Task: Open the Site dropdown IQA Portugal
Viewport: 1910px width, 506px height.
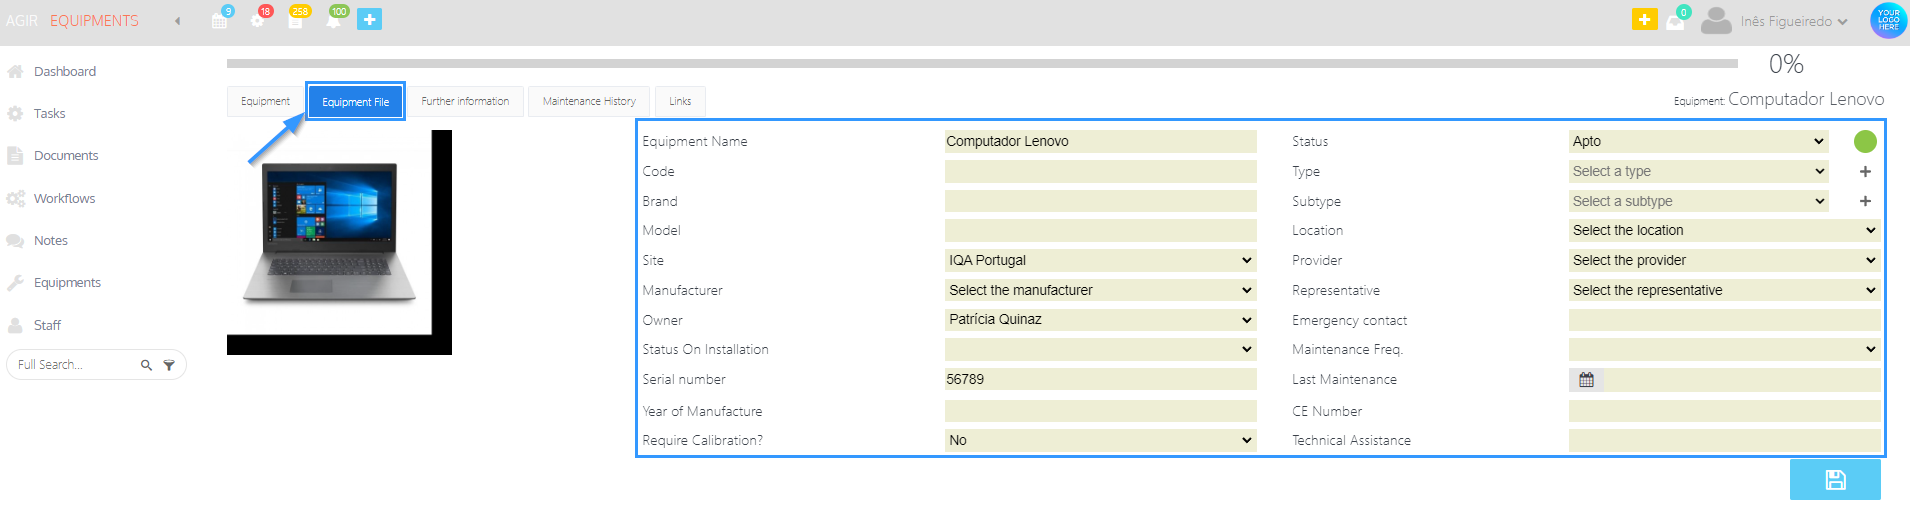Action: (x=1101, y=261)
